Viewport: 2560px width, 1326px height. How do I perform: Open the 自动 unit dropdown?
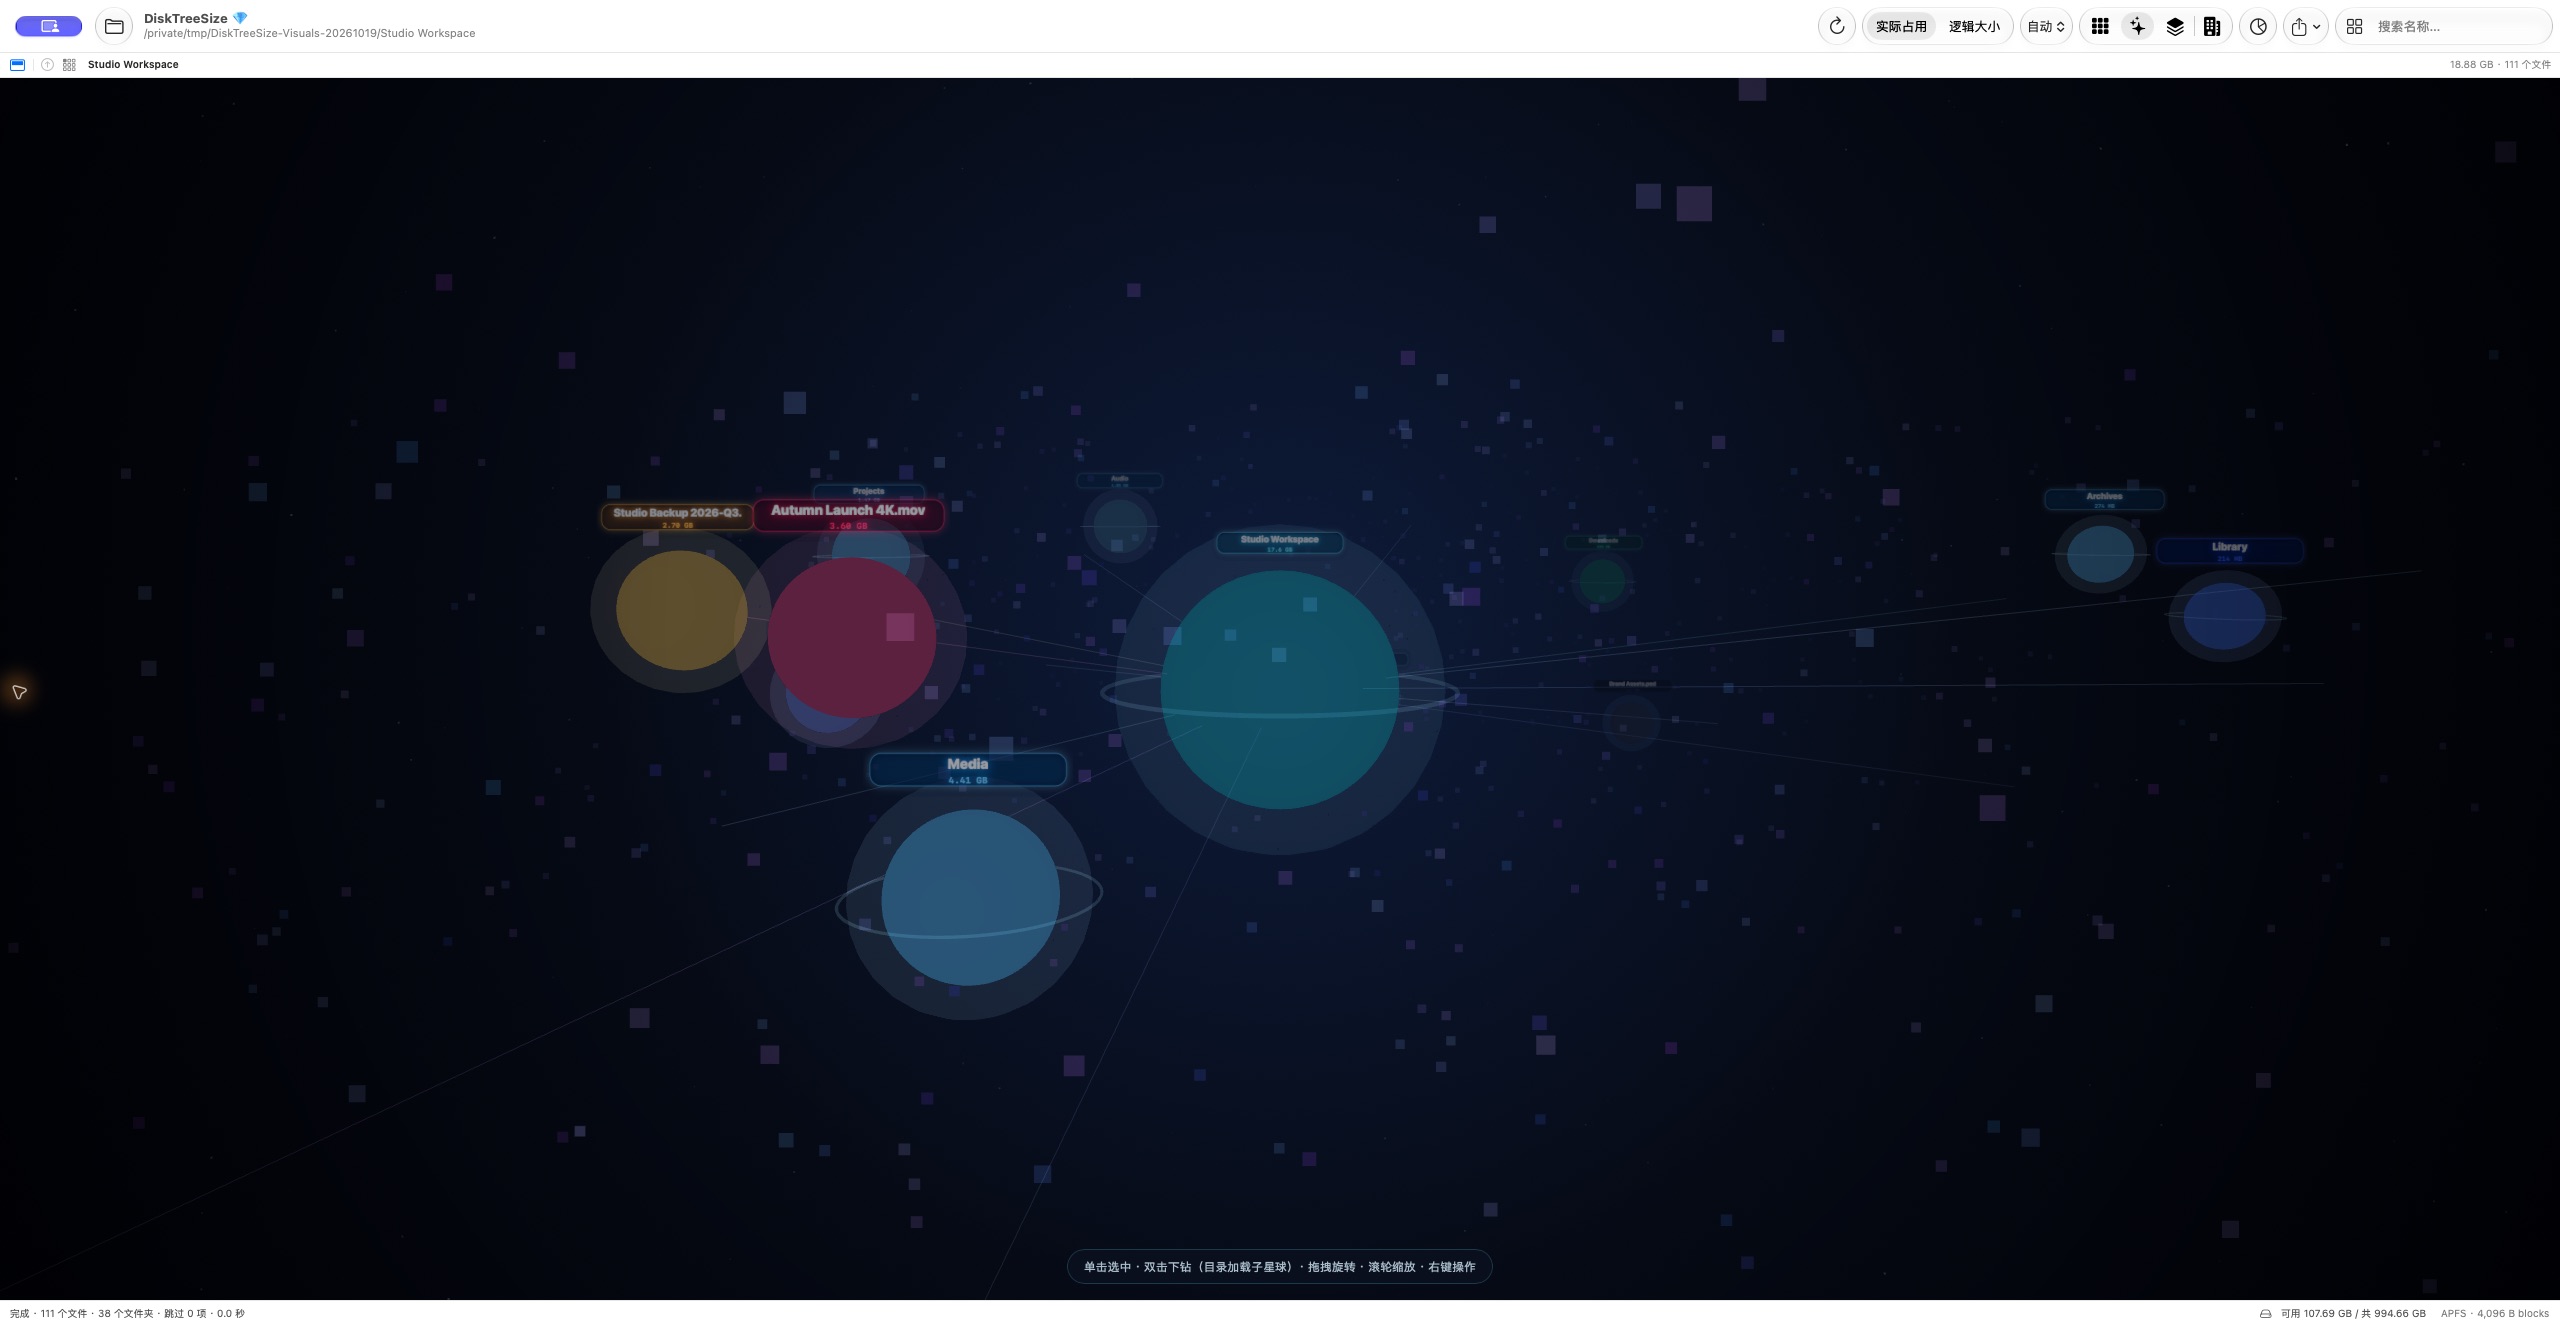2046,26
